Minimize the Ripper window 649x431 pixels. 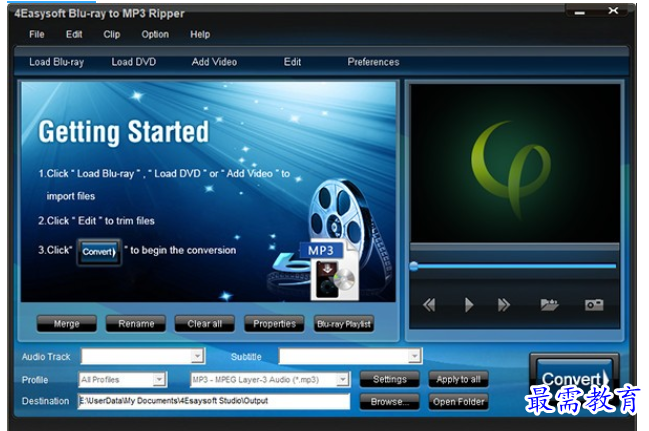[x=579, y=12]
